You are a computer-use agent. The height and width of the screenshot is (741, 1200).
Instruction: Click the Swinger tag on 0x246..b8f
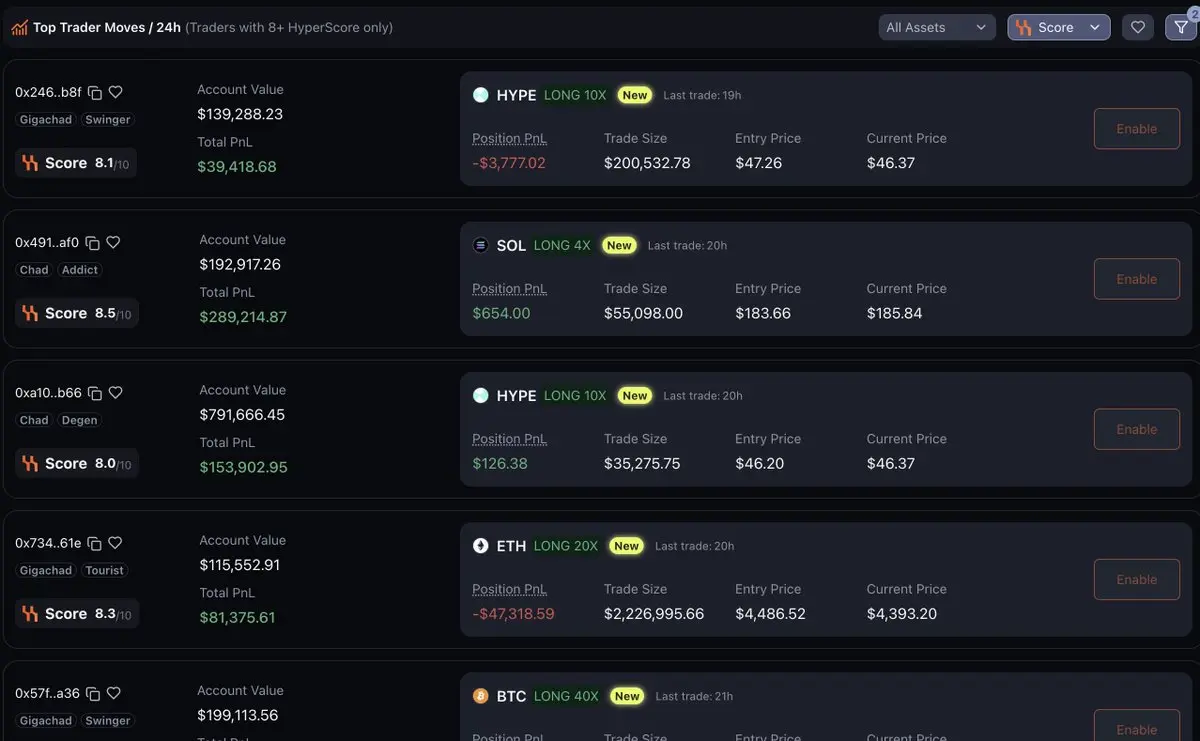pos(108,120)
